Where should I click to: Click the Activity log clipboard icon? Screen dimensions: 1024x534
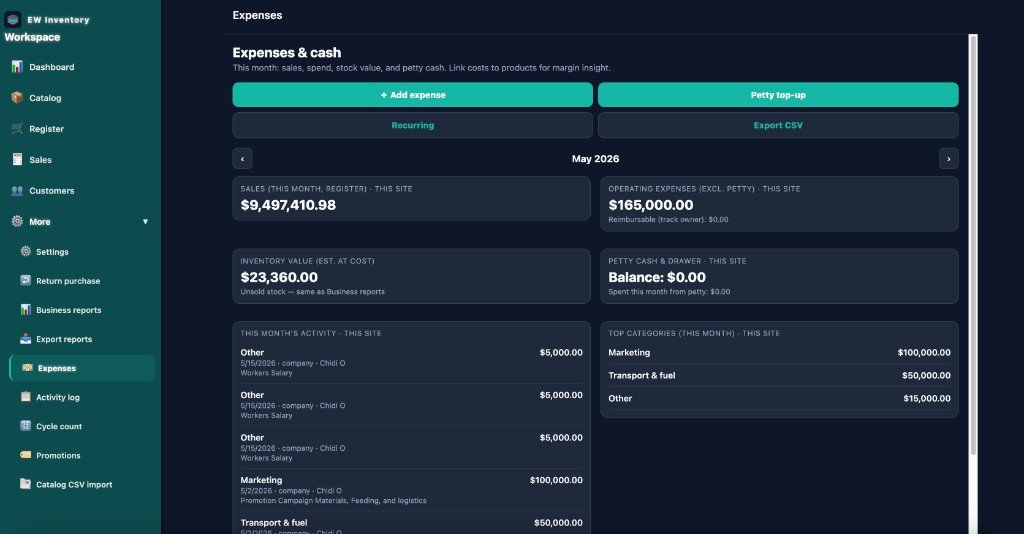point(25,396)
